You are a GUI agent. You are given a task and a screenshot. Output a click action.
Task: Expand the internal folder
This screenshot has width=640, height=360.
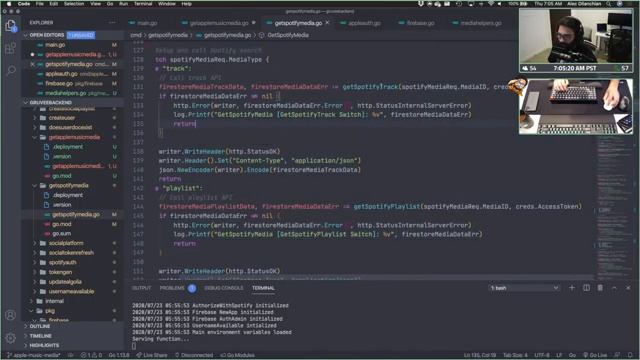[31, 301]
